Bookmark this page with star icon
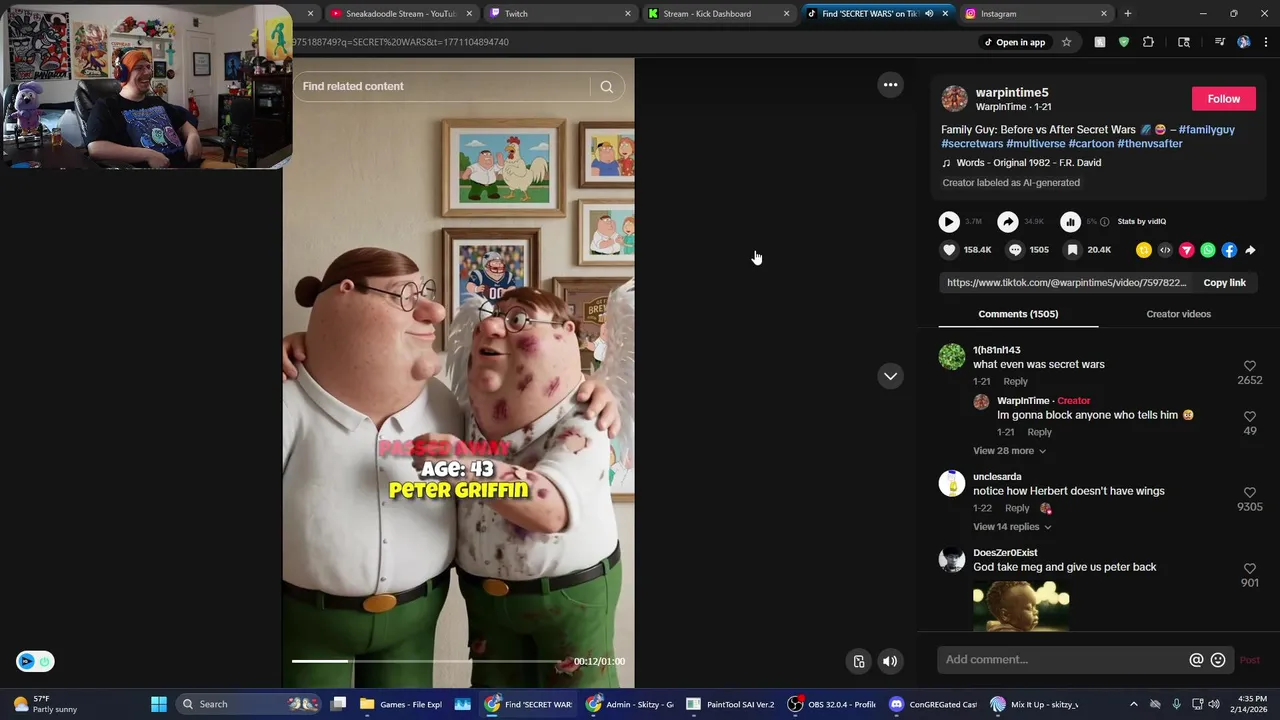The height and width of the screenshot is (720, 1280). pos(1066,42)
